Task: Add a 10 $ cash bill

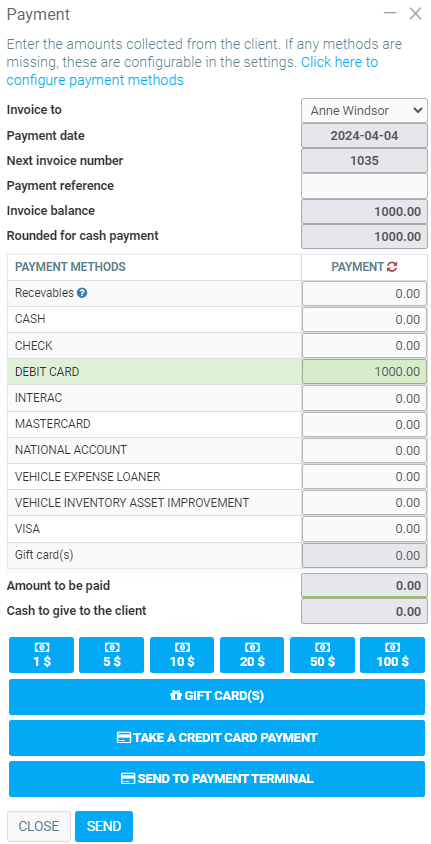Action: (182, 655)
